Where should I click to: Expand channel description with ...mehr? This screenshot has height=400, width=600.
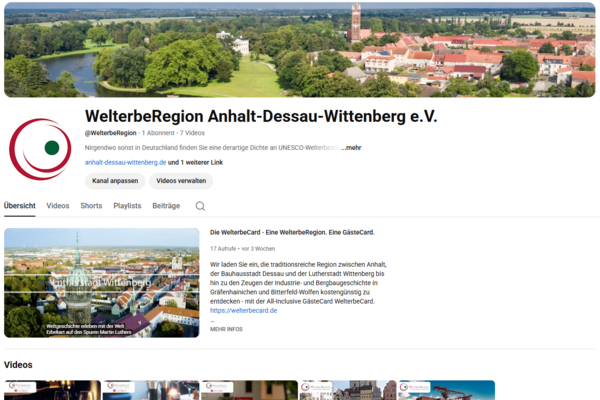(351, 148)
